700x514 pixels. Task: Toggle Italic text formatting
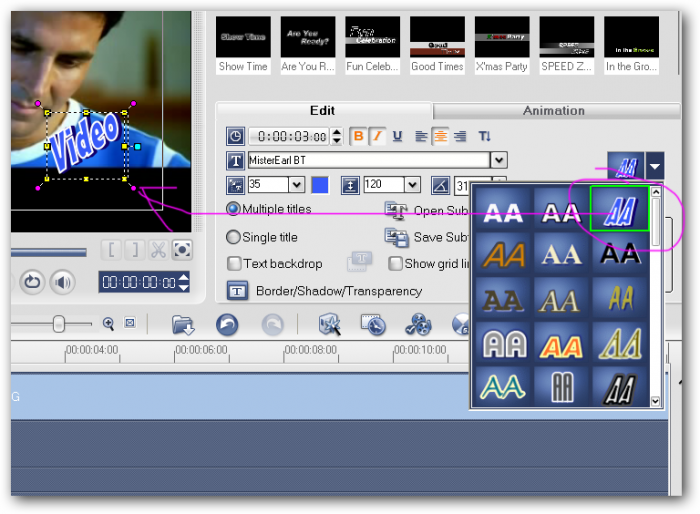378,136
